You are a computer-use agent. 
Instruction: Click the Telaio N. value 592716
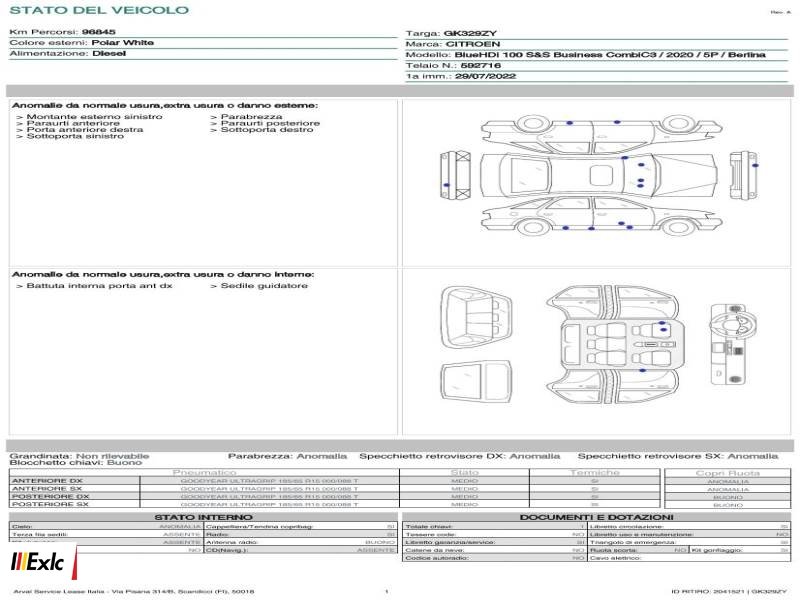tap(481, 65)
